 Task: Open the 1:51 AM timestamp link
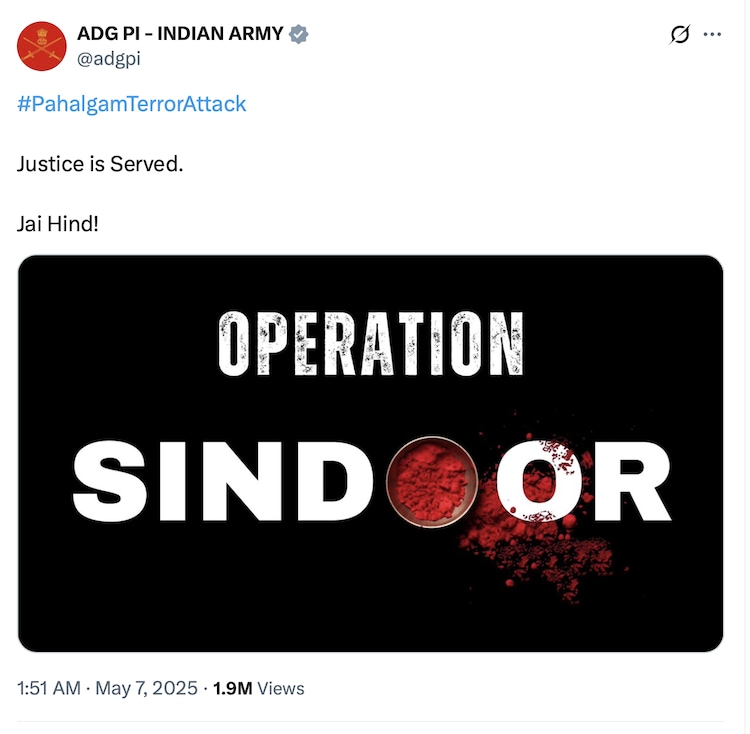(x=48, y=689)
